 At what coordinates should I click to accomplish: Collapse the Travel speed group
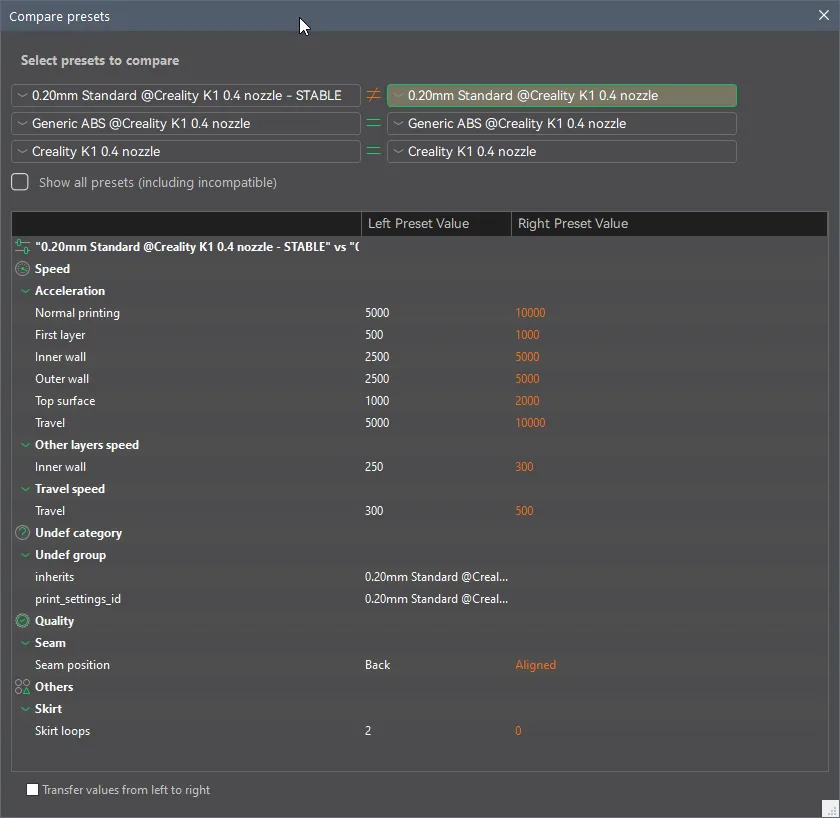tap(25, 489)
